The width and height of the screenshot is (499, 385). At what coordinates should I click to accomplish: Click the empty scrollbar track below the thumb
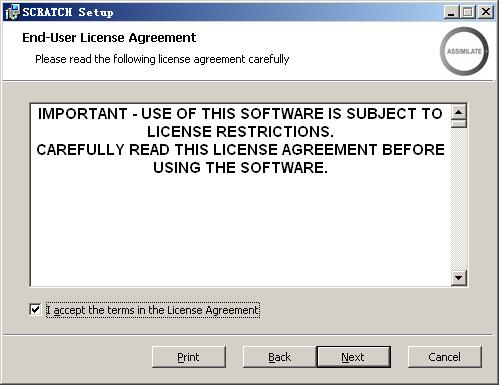point(459,199)
